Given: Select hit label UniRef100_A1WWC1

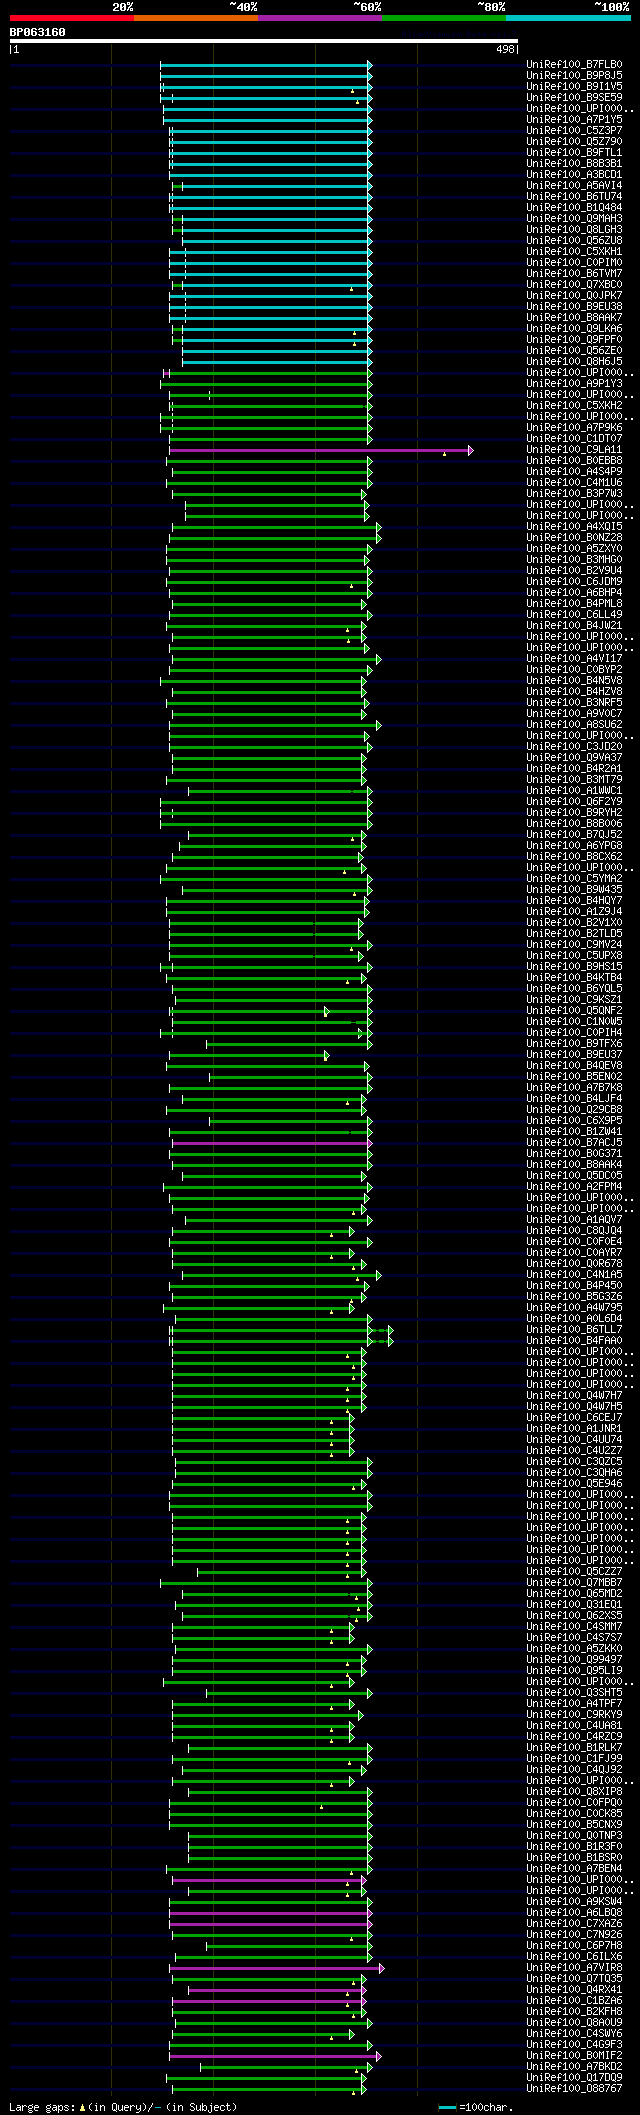Looking at the screenshot, I should click(x=574, y=791).
